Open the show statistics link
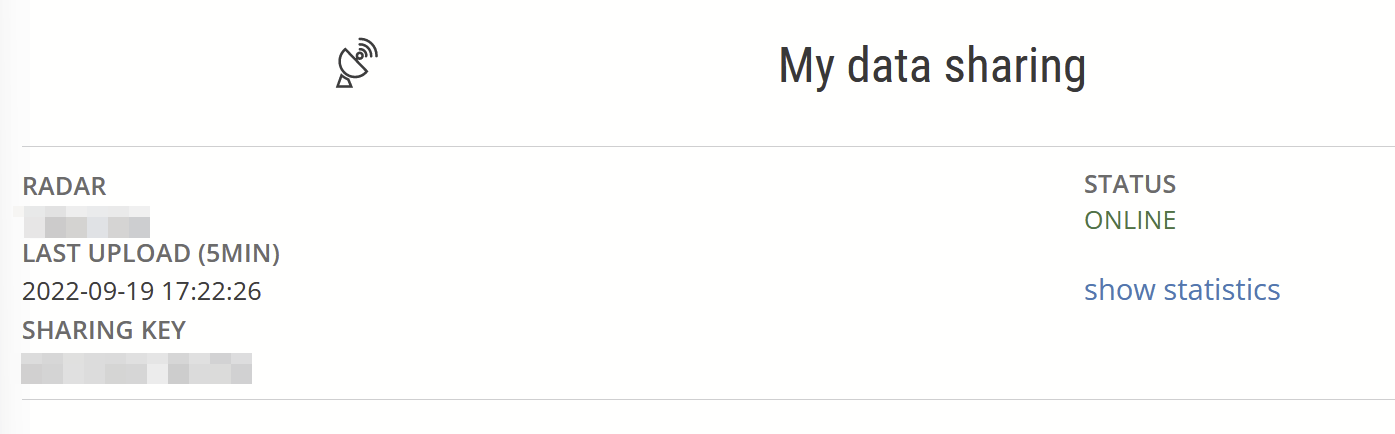The image size is (1395, 434). click(x=1182, y=290)
